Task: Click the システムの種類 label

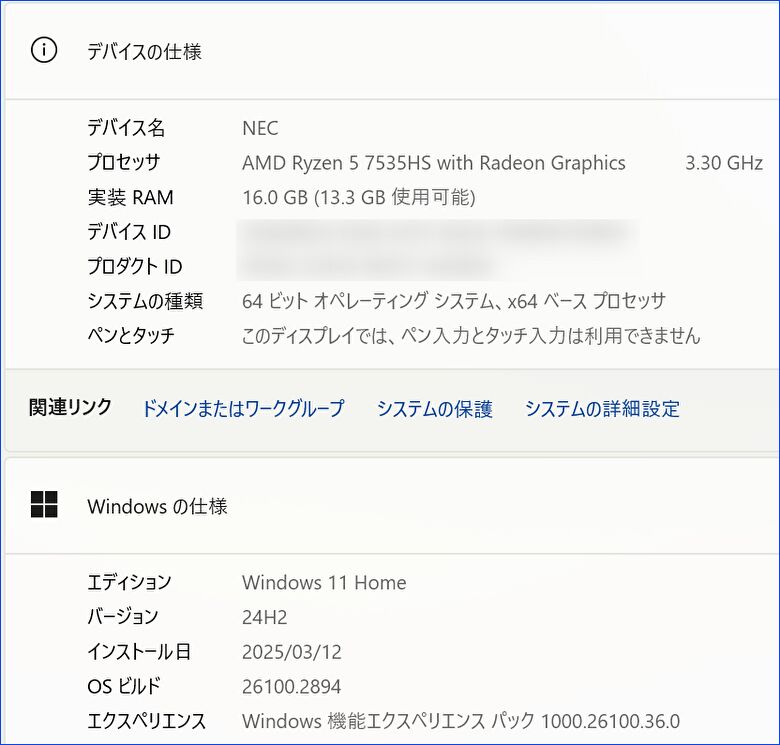Action: coord(145,301)
